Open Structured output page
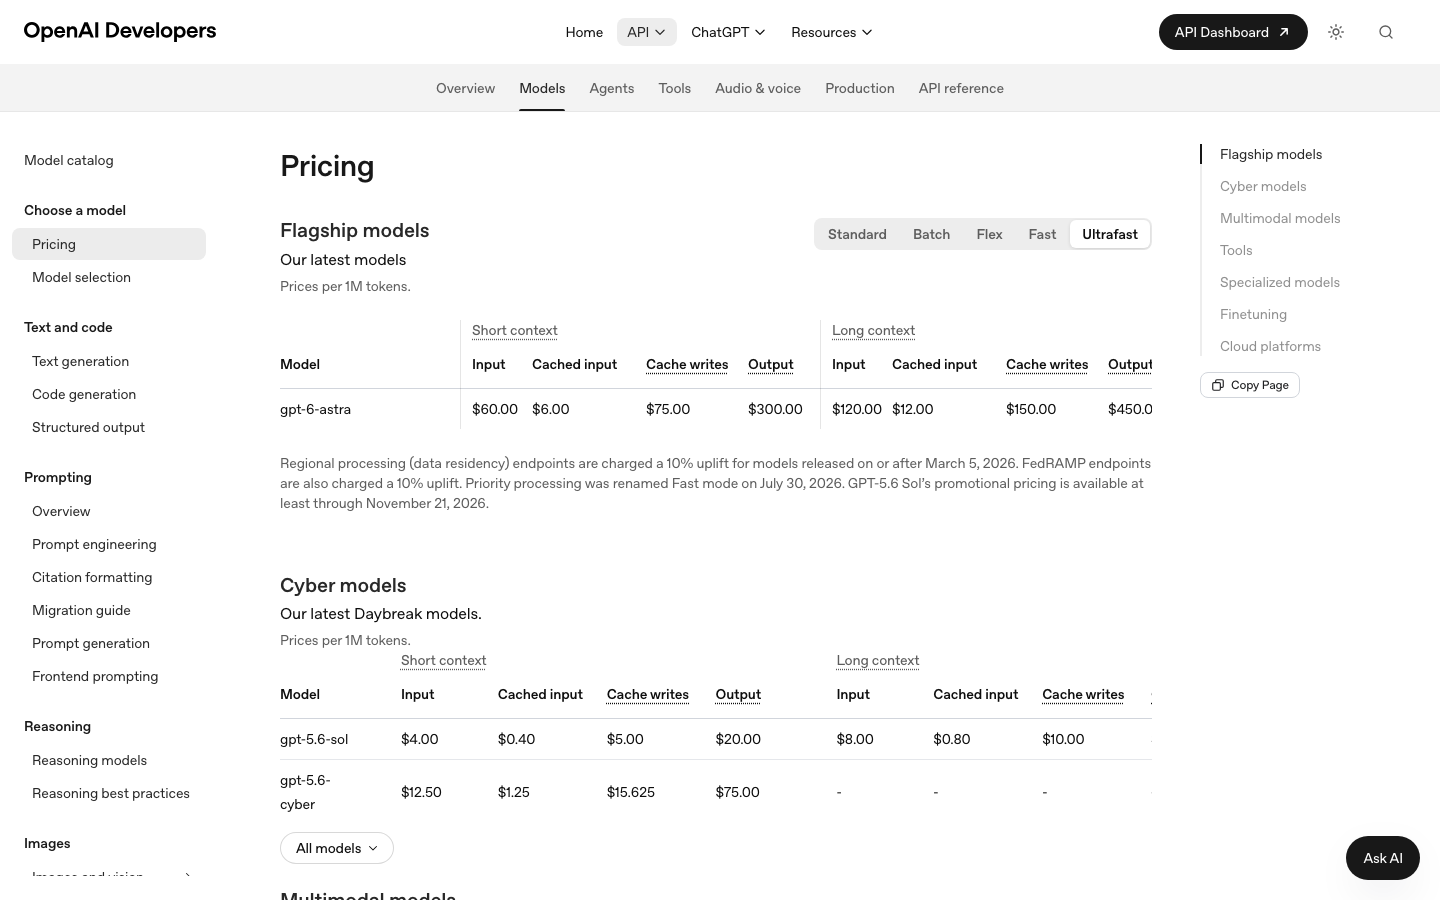 pos(109,427)
